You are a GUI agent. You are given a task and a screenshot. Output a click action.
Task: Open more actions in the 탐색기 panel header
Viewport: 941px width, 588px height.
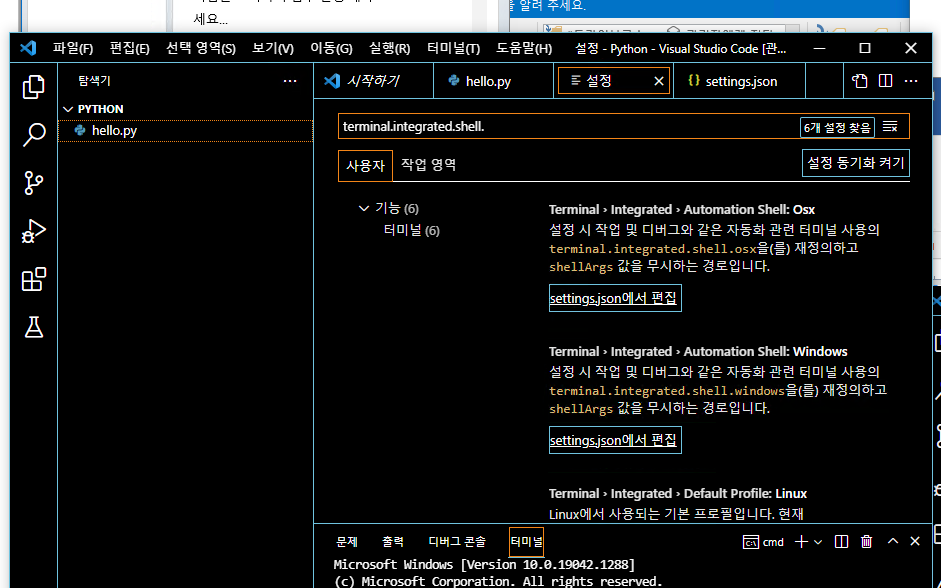(290, 81)
